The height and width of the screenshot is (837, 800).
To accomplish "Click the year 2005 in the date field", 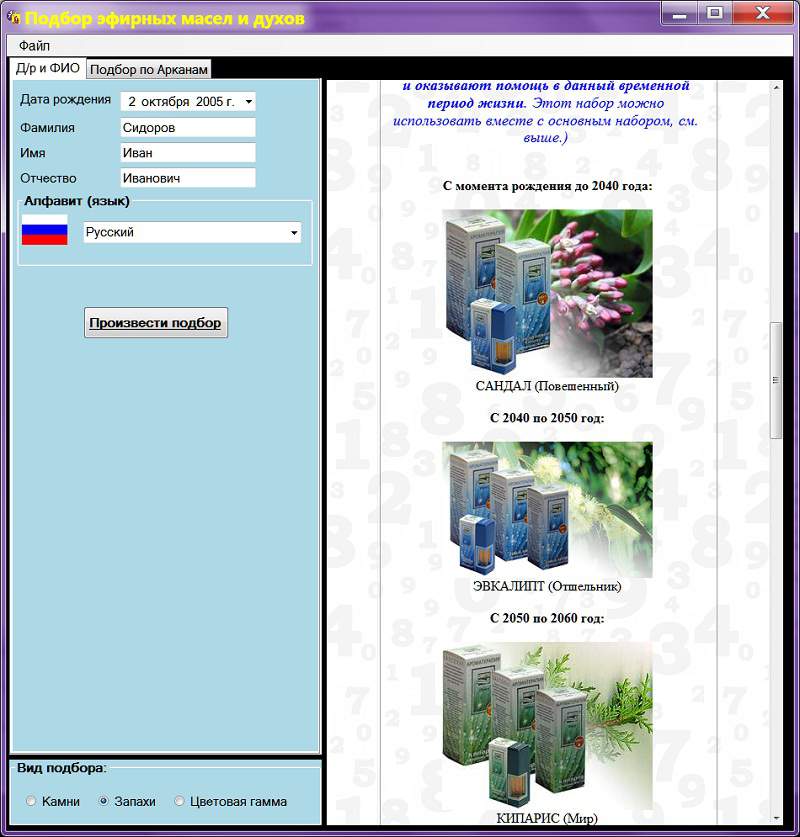I will (209, 101).
